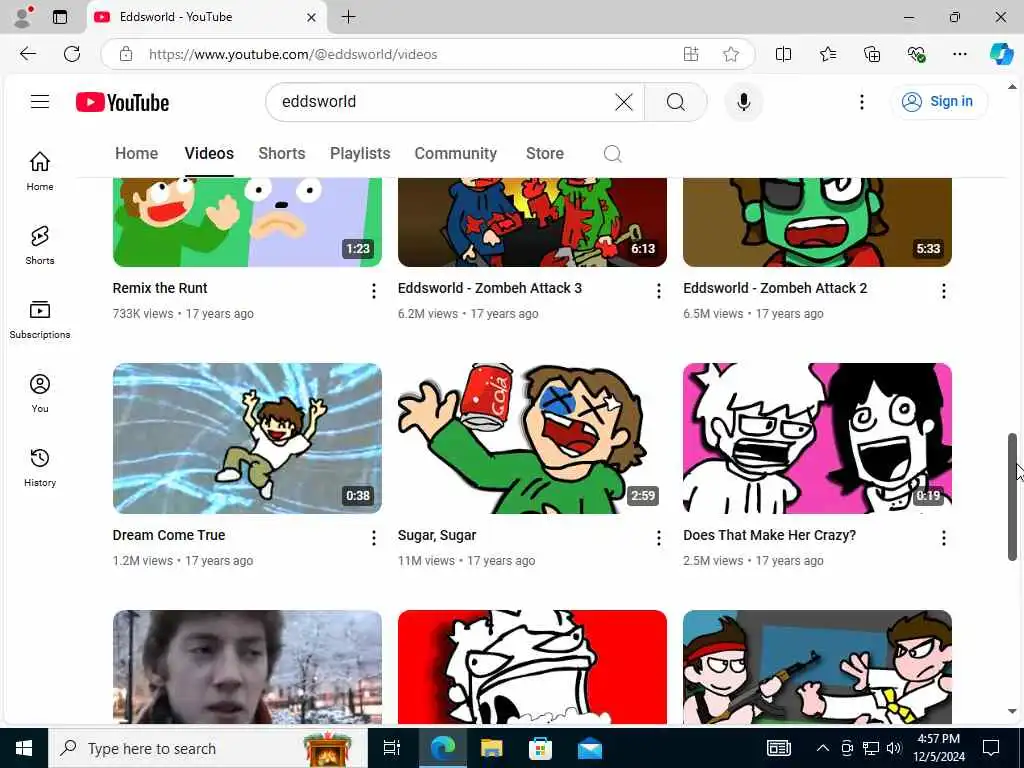Open options for Dream Come True
The width and height of the screenshot is (1024, 768).
[x=374, y=537]
